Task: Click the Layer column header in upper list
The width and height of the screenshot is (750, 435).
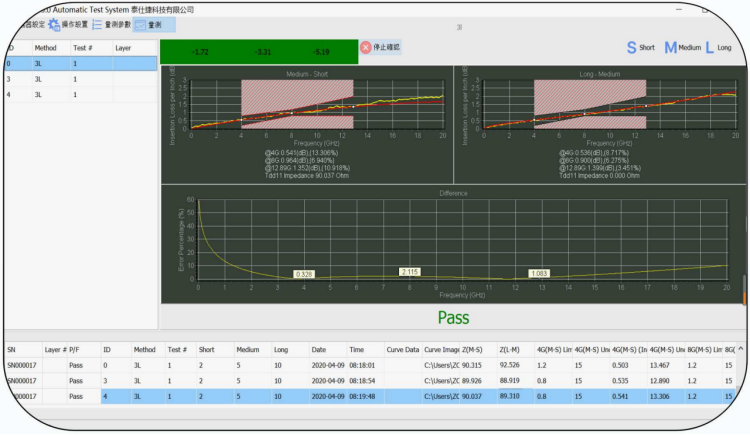Action: [x=123, y=48]
